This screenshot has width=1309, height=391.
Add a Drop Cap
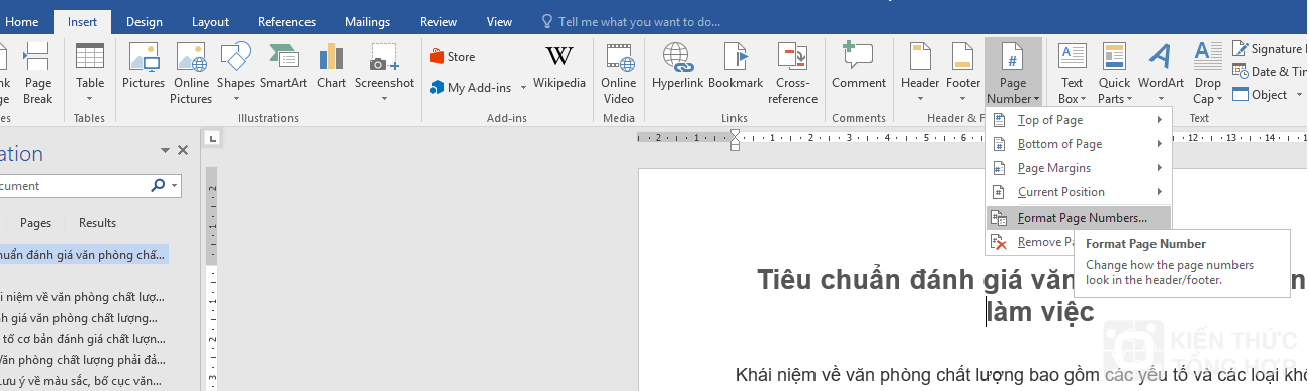1207,72
